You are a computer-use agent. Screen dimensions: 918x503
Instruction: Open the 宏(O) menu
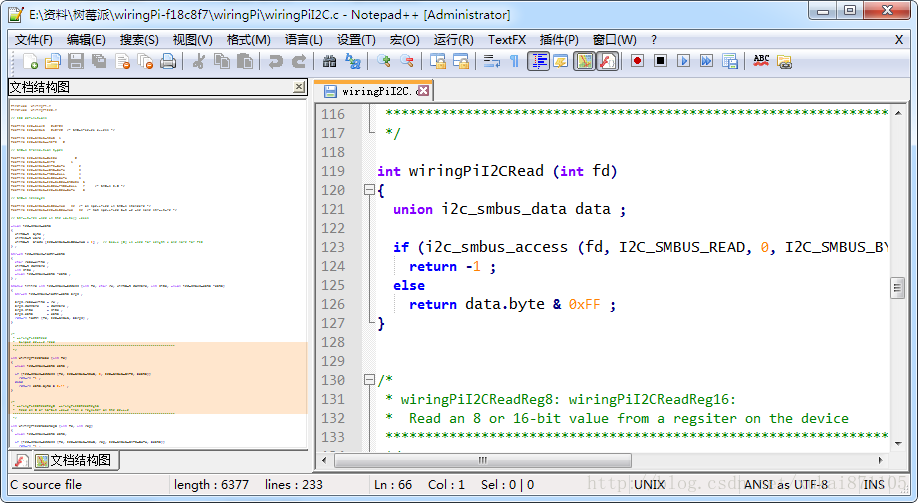click(x=405, y=39)
